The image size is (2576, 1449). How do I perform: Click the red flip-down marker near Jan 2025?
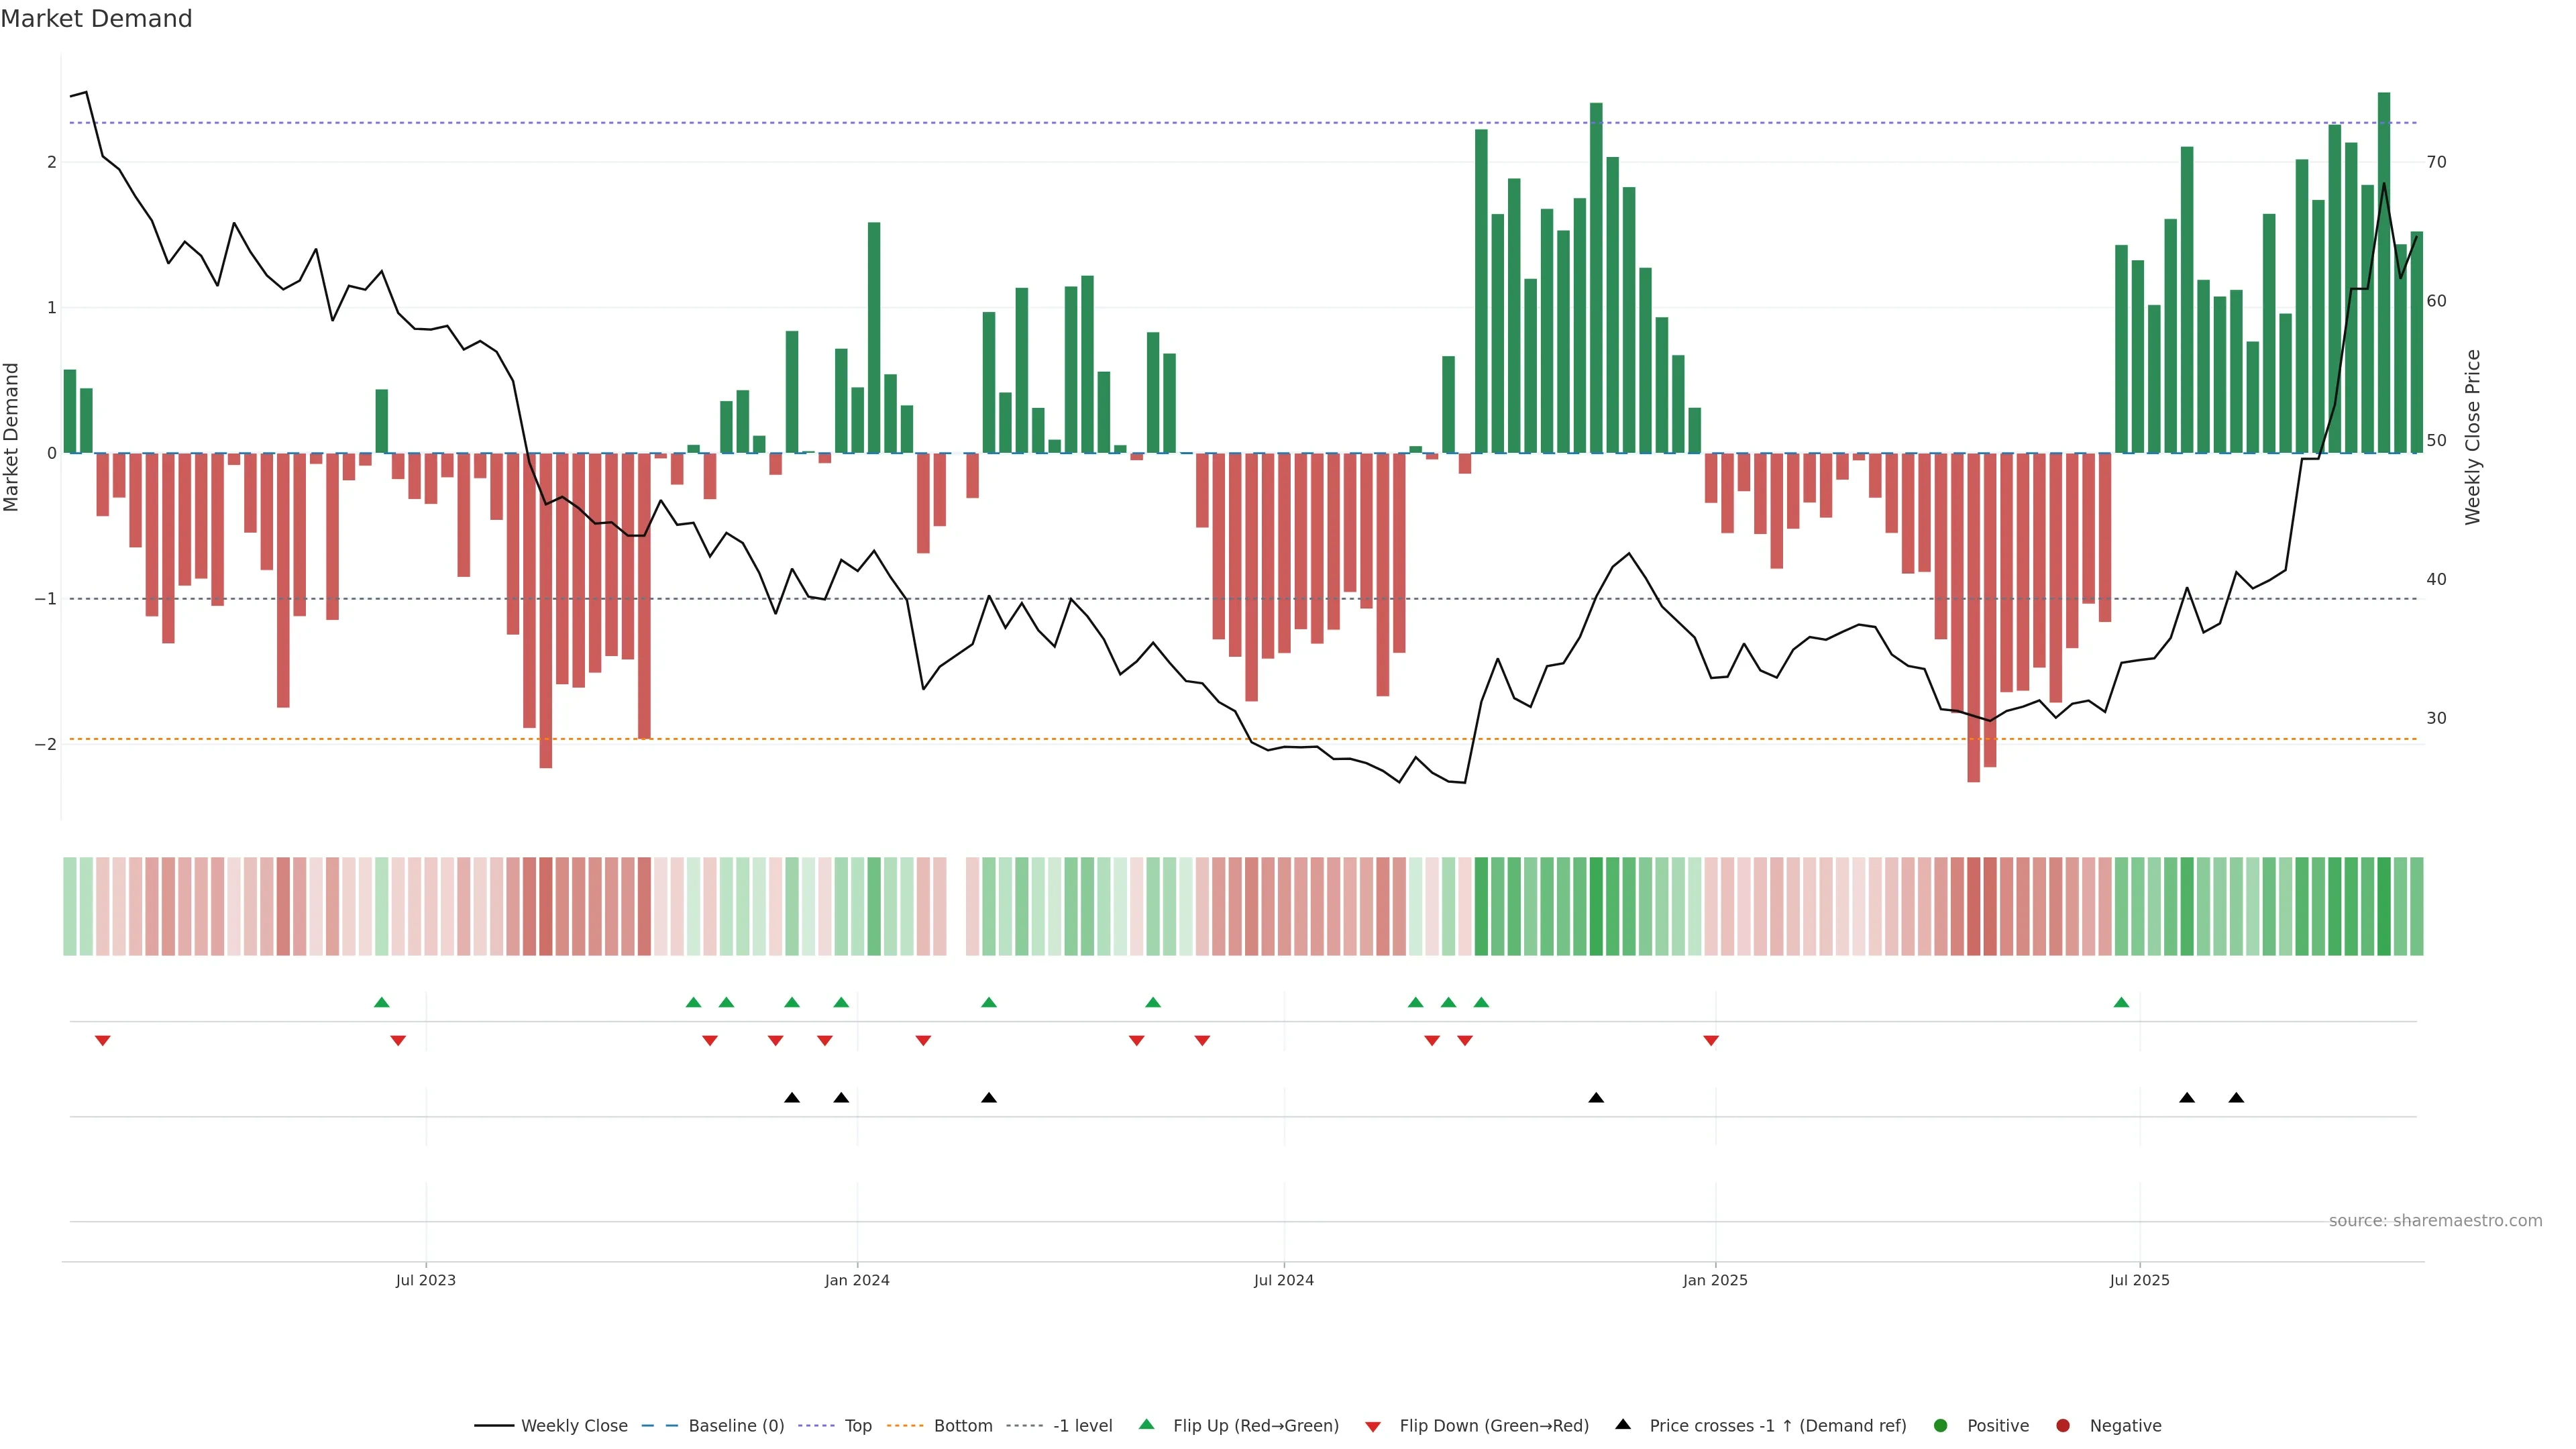click(x=1711, y=1040)
